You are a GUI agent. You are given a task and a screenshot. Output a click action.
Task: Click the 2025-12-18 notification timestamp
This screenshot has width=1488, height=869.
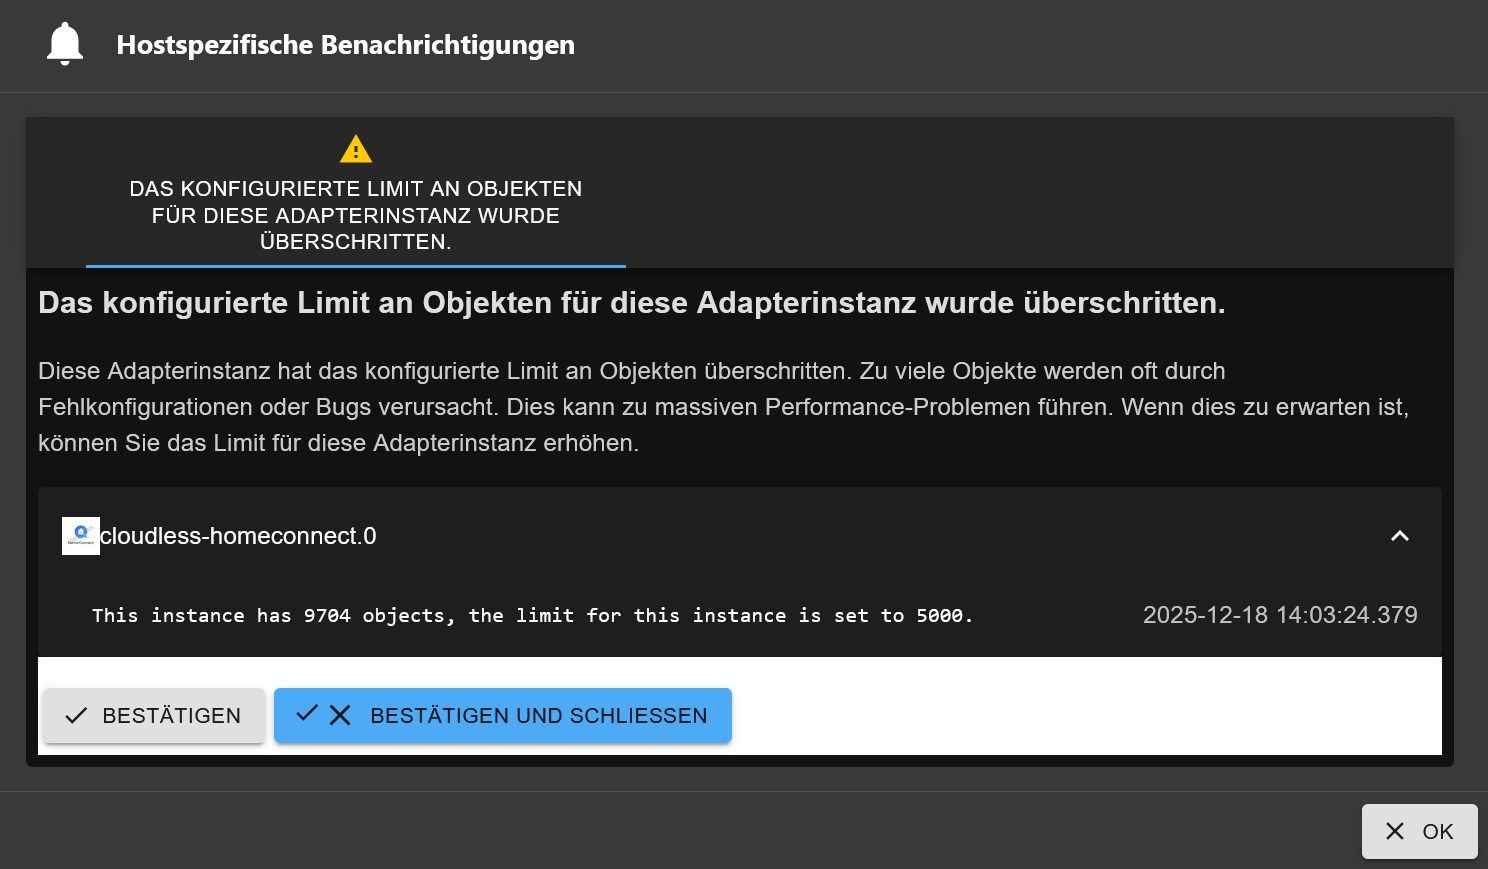(x=1279, y=615)
